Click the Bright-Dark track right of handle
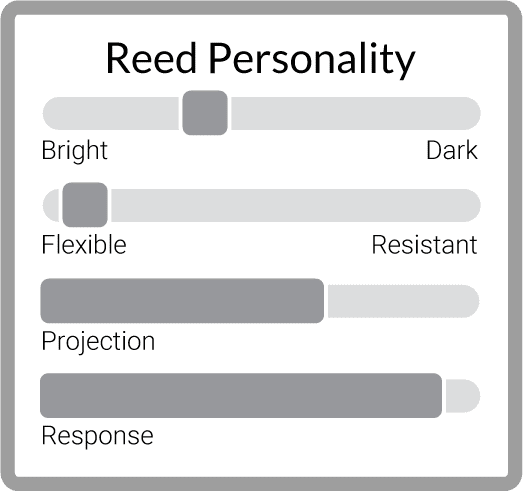Screen dimensions: 523x492 [x=356, y=113]
